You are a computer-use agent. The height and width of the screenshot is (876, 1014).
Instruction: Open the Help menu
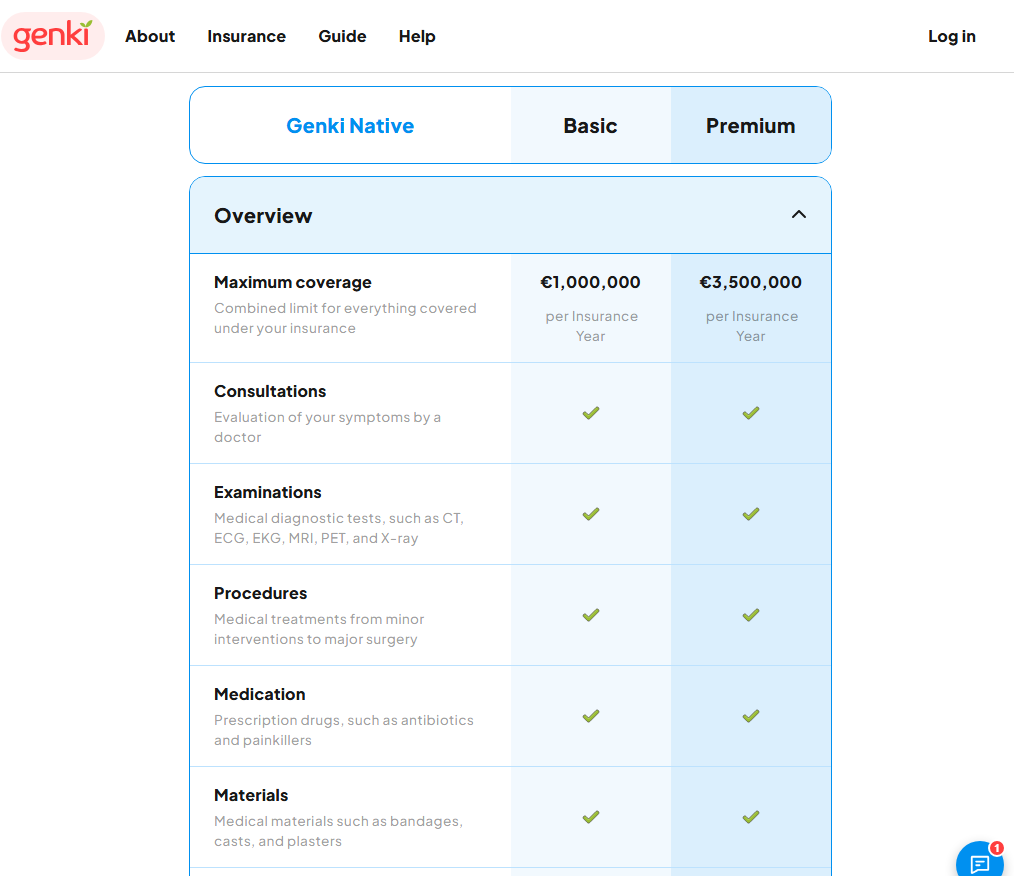point(417,36)
